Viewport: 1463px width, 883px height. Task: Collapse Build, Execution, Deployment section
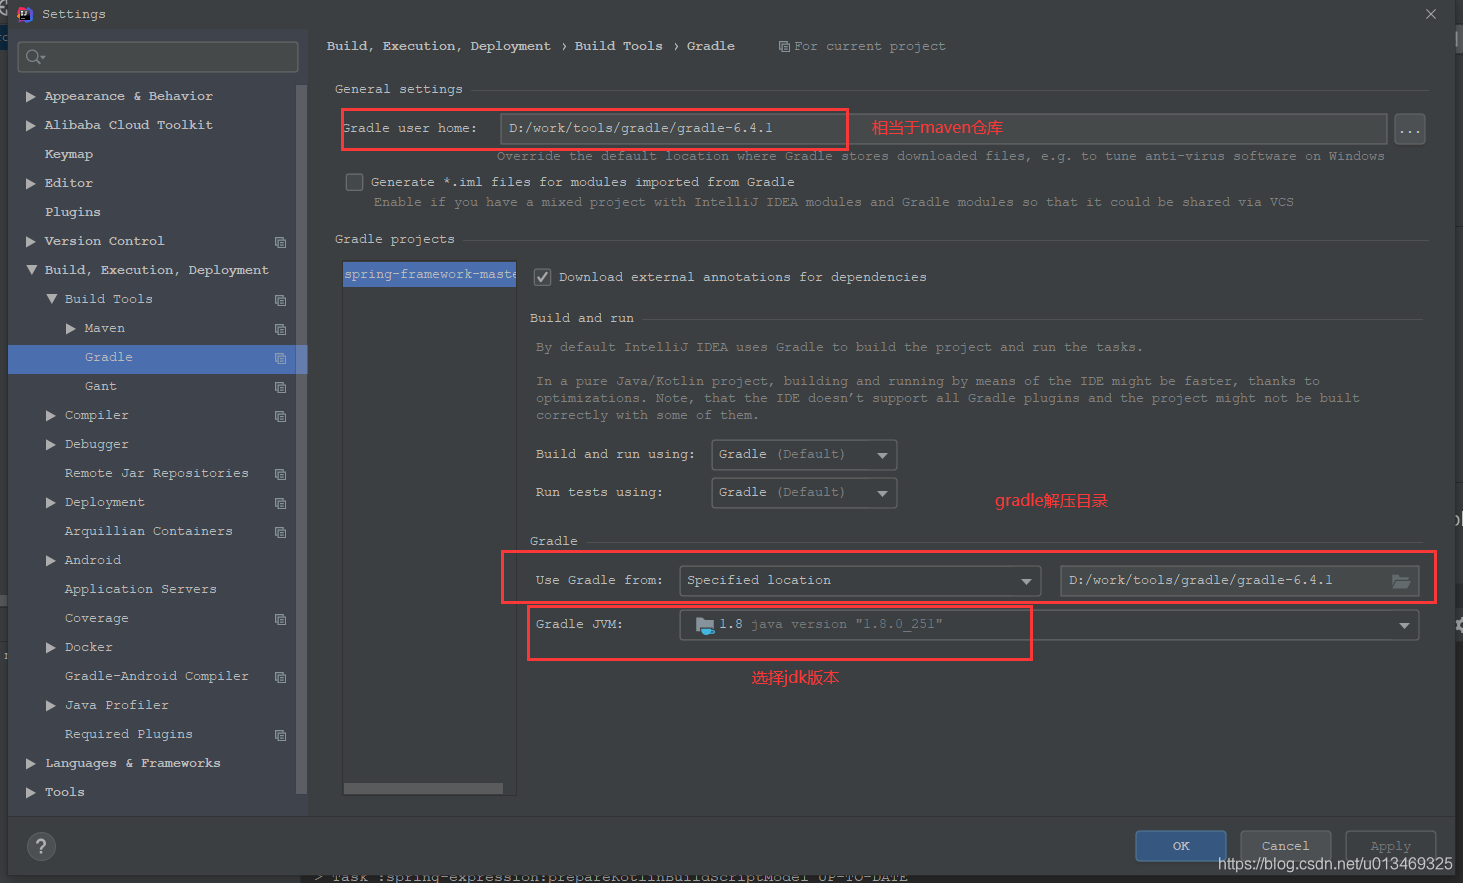pyautogui.click(x=31, y=270)
